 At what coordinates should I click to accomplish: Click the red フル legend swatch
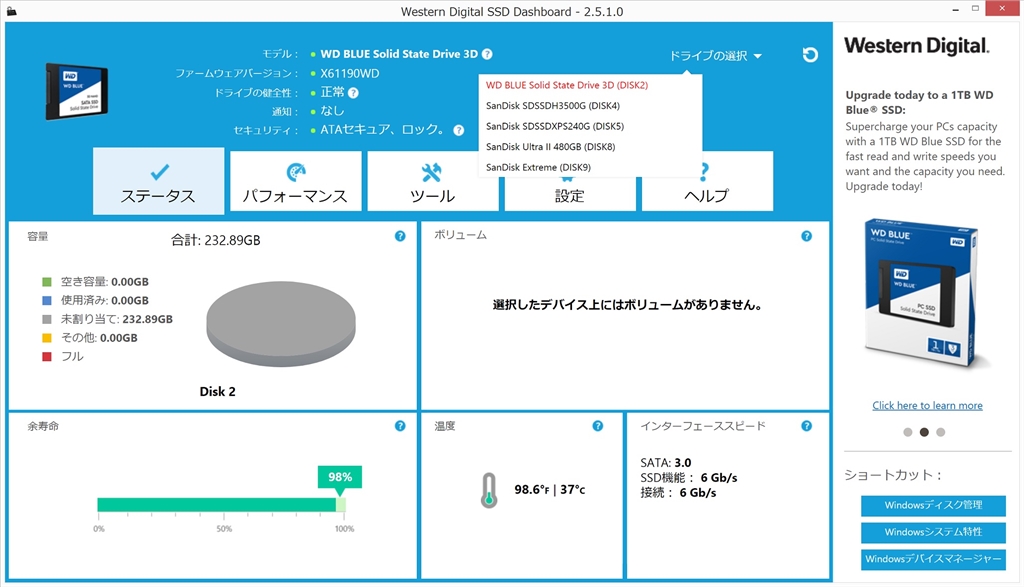(x=46, y=357)
